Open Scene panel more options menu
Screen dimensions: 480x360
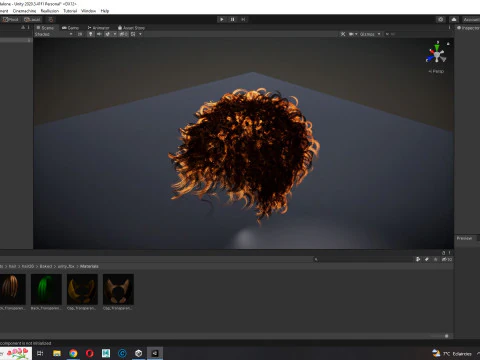449,28
